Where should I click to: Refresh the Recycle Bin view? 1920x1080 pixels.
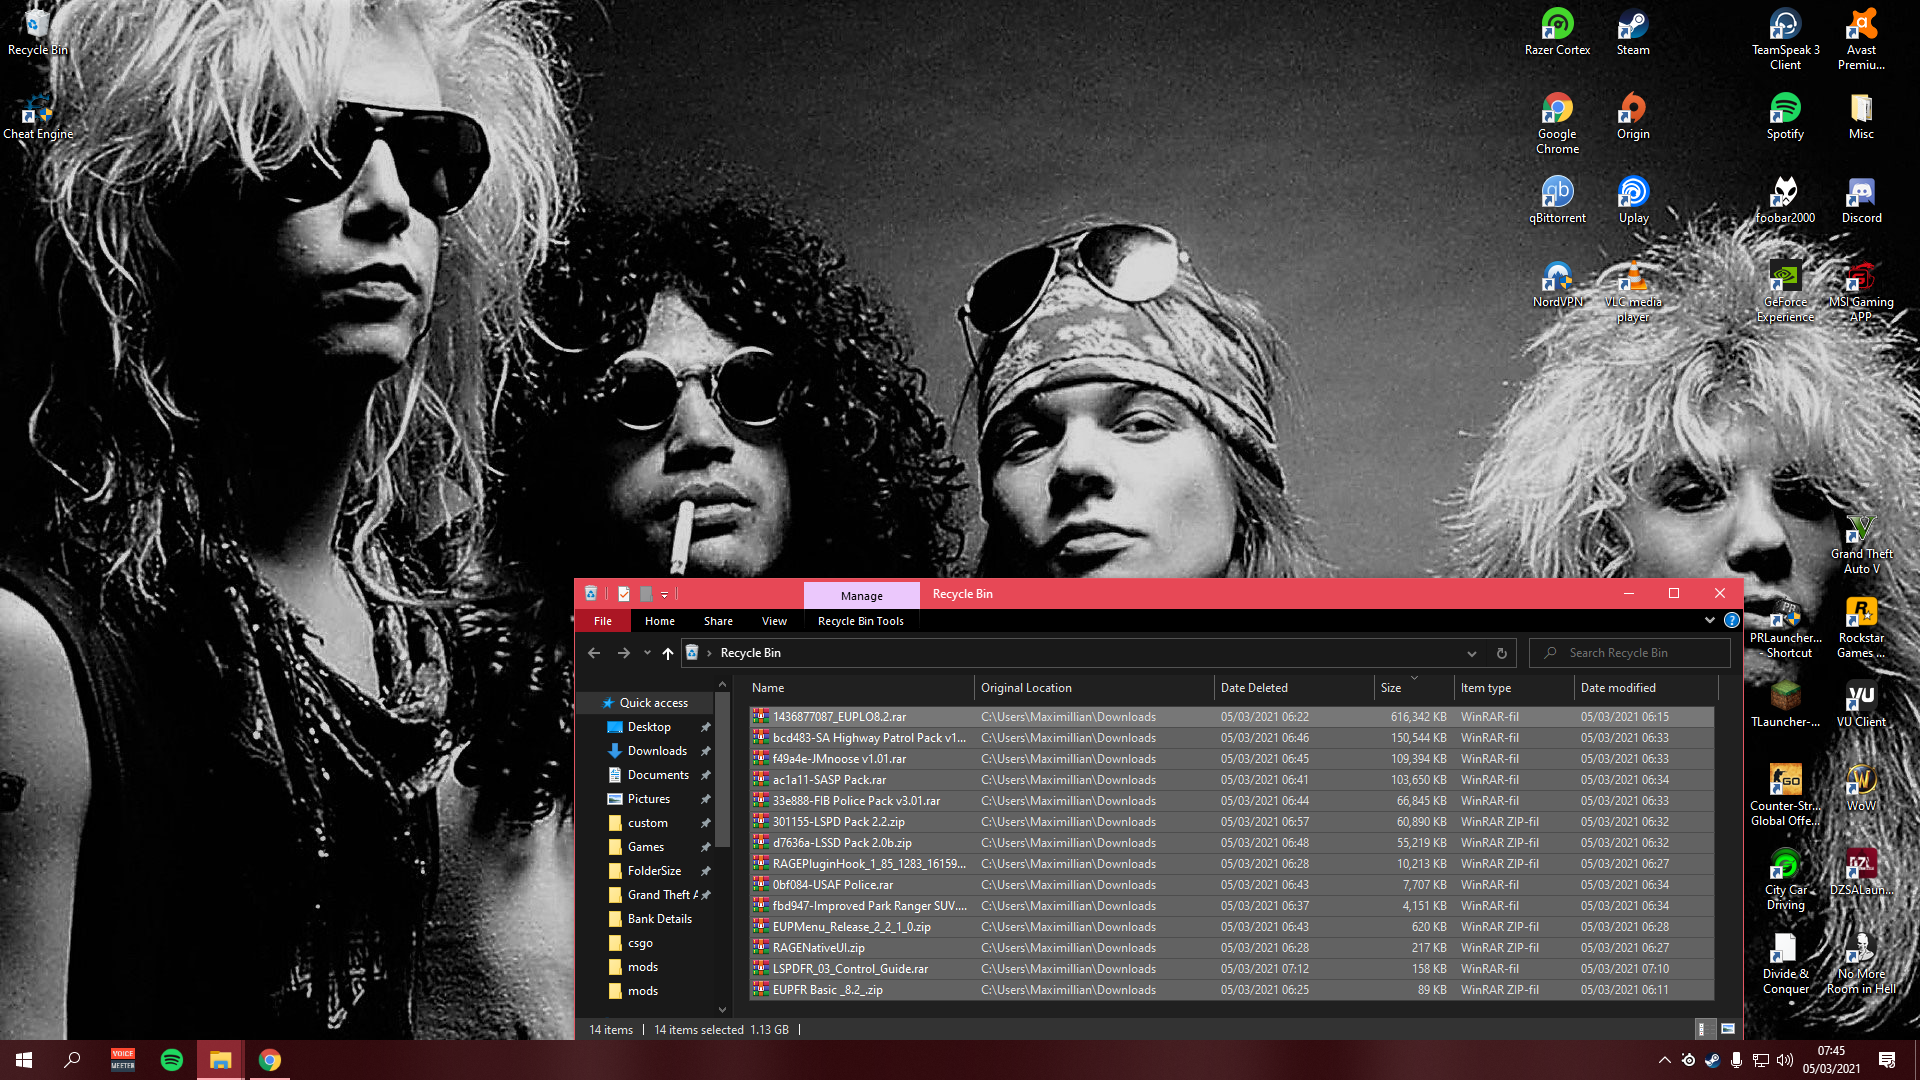coord(1501,653)
